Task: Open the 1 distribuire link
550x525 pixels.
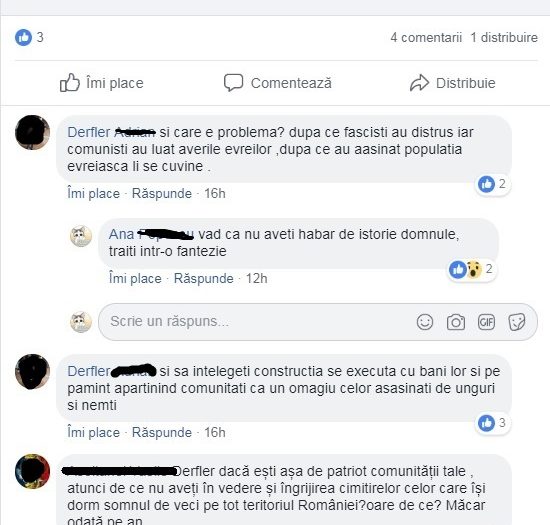Action: tap(504, 37)
